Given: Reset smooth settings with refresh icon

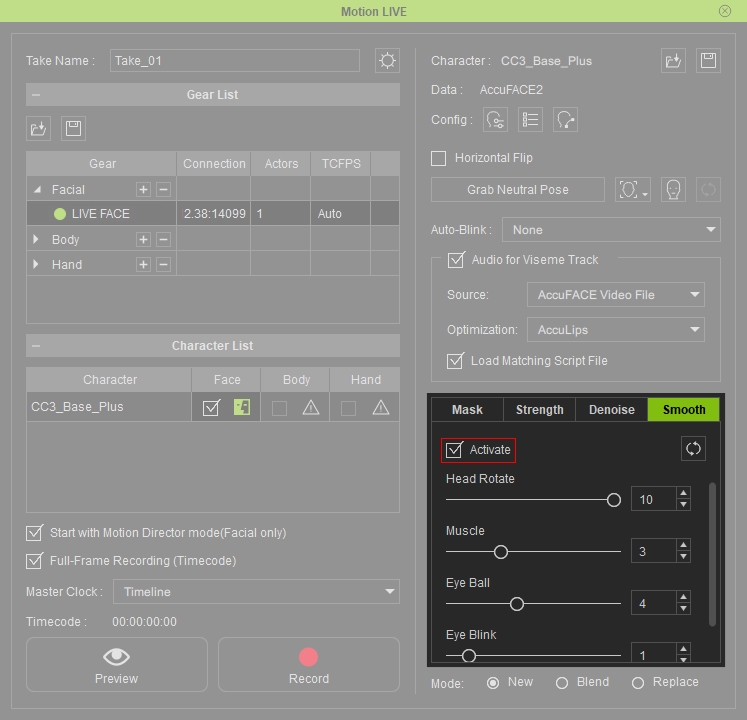Looking at the screenshot, I should (x=693, y=448).
